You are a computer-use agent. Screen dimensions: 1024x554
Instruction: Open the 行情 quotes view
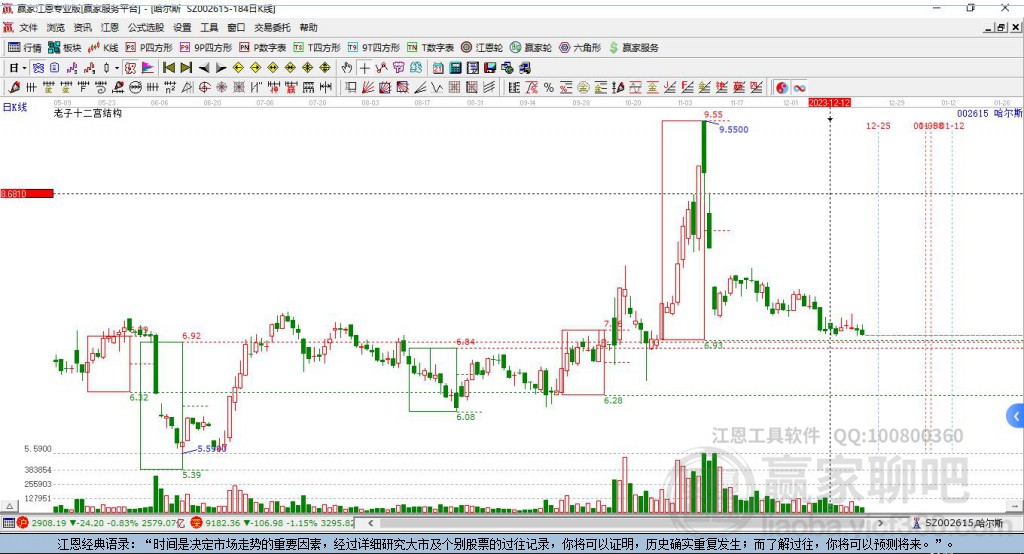[x=25, y=48]
